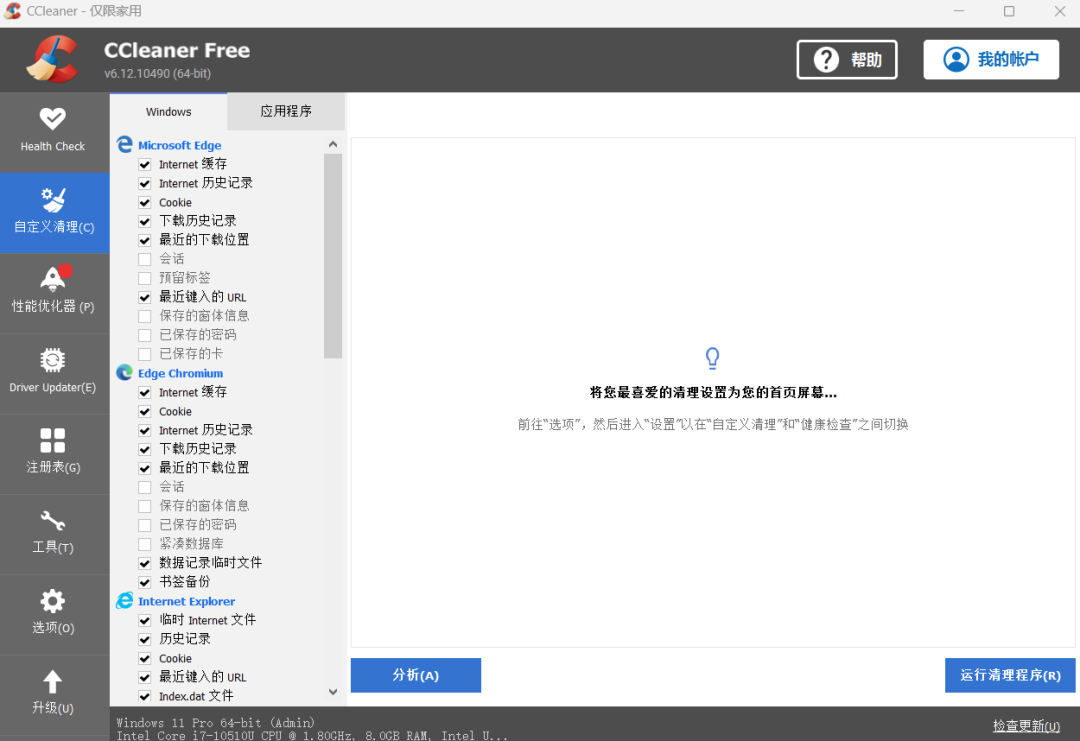Uncheck Microsoft Edge 最近键入的 URL
The height and width of the screenshot is (741, 1080).
coord(145,298)
